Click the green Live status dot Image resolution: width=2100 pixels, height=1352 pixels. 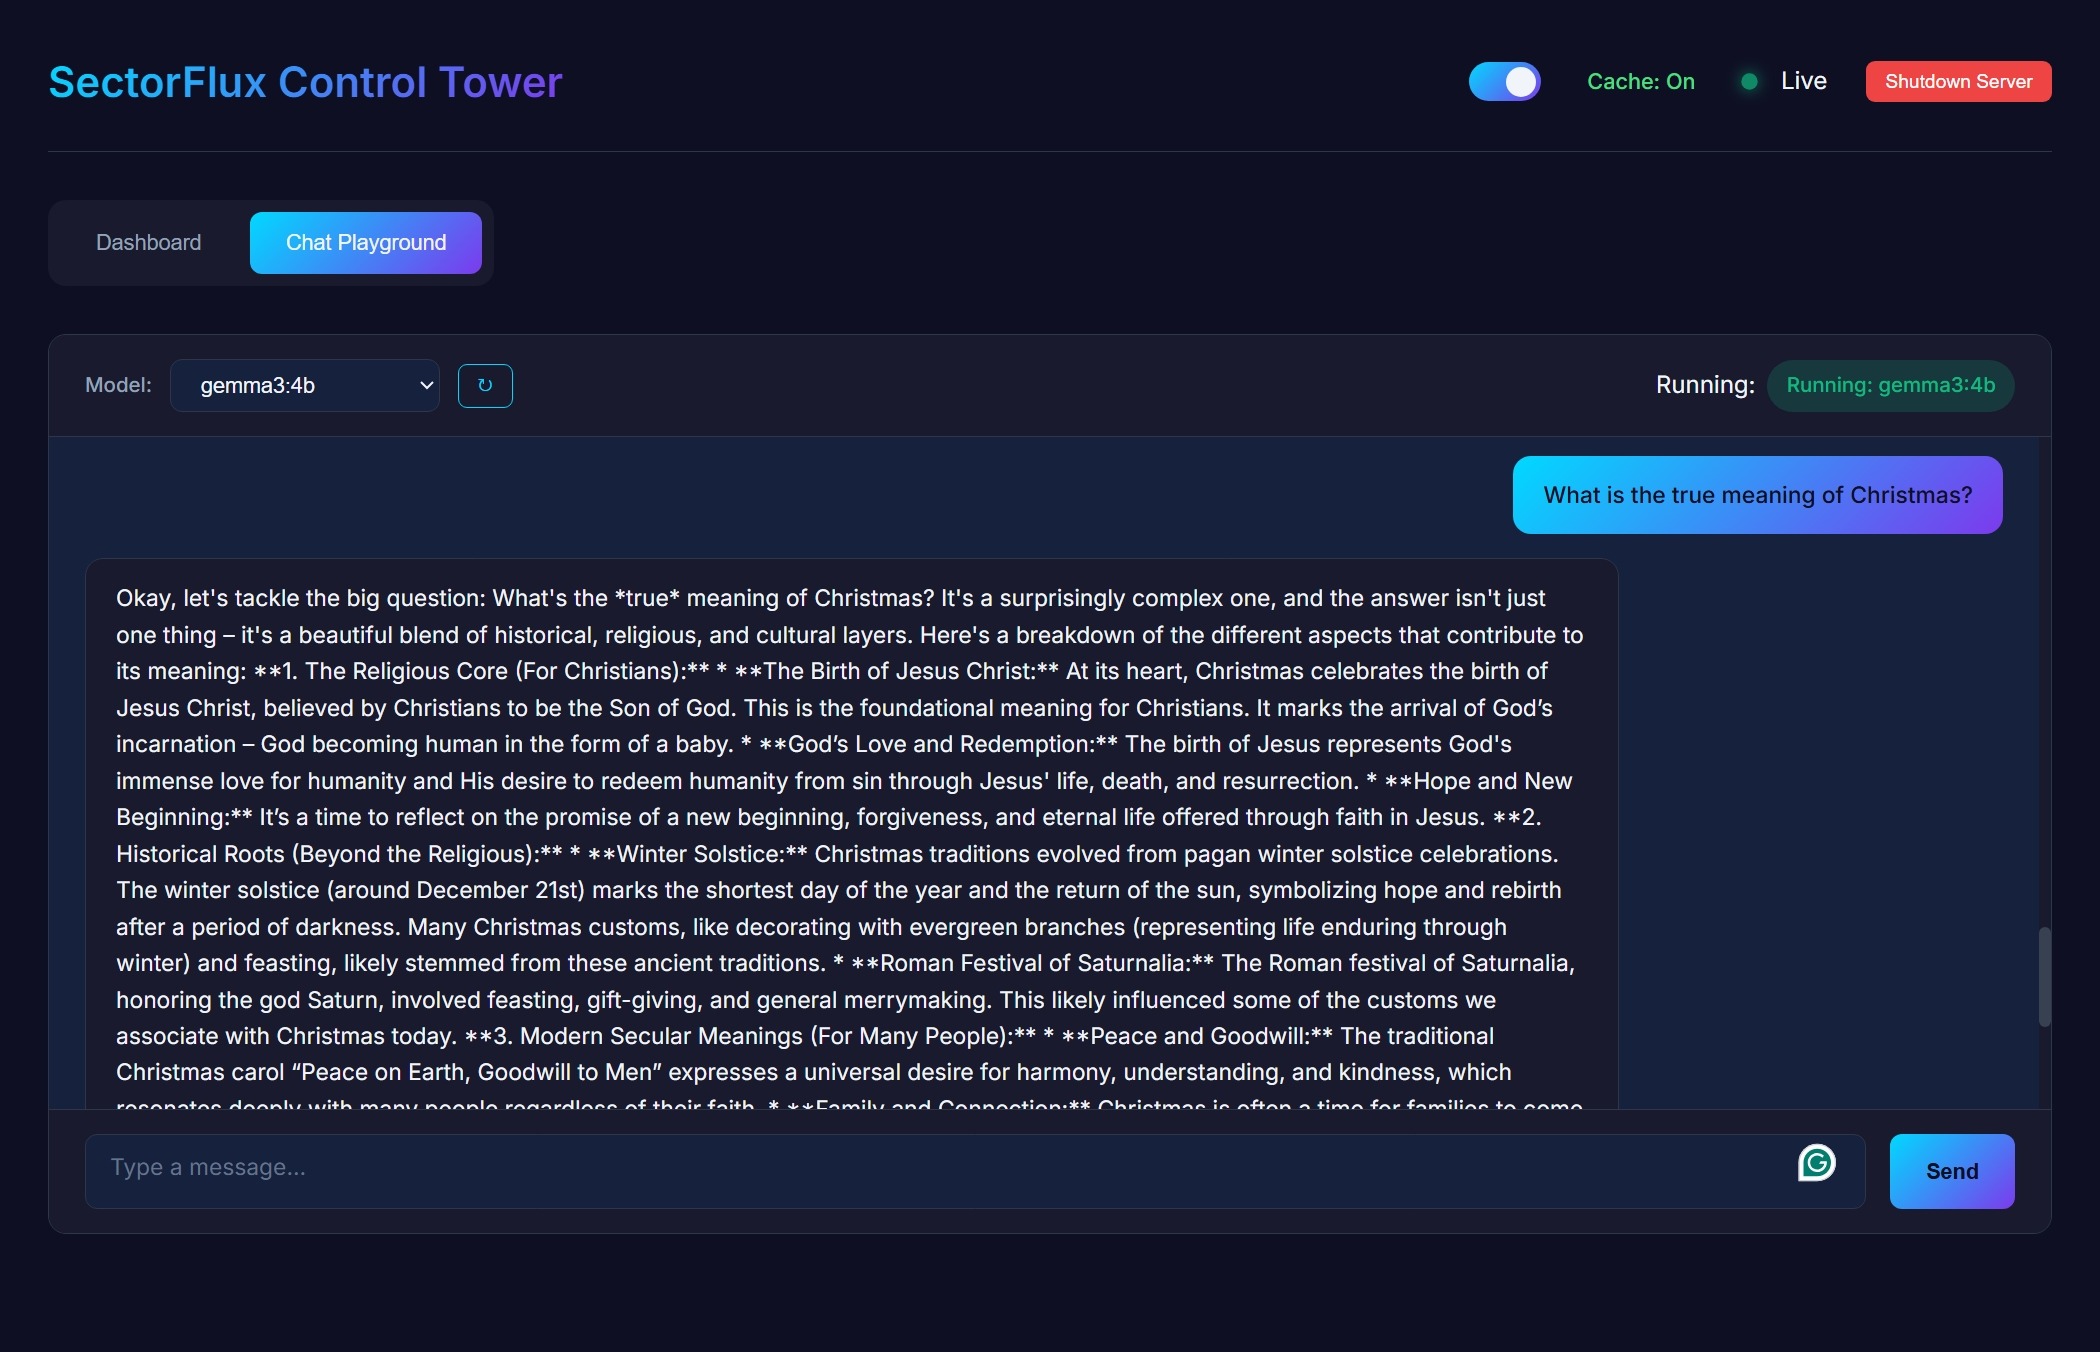click(1749, 81)
